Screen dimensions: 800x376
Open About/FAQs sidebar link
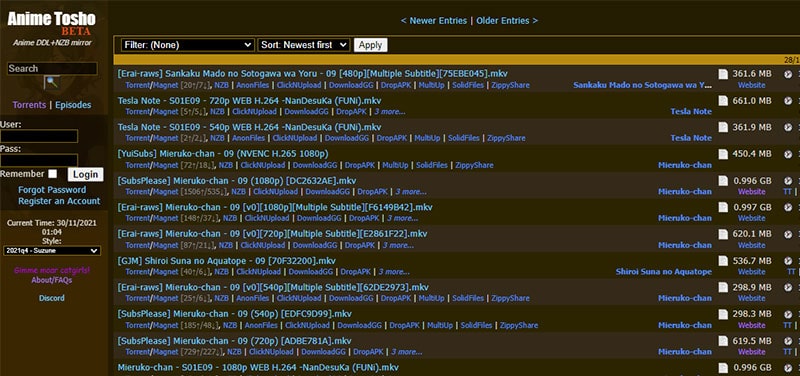pyautogui.click(x=52, y=280)
